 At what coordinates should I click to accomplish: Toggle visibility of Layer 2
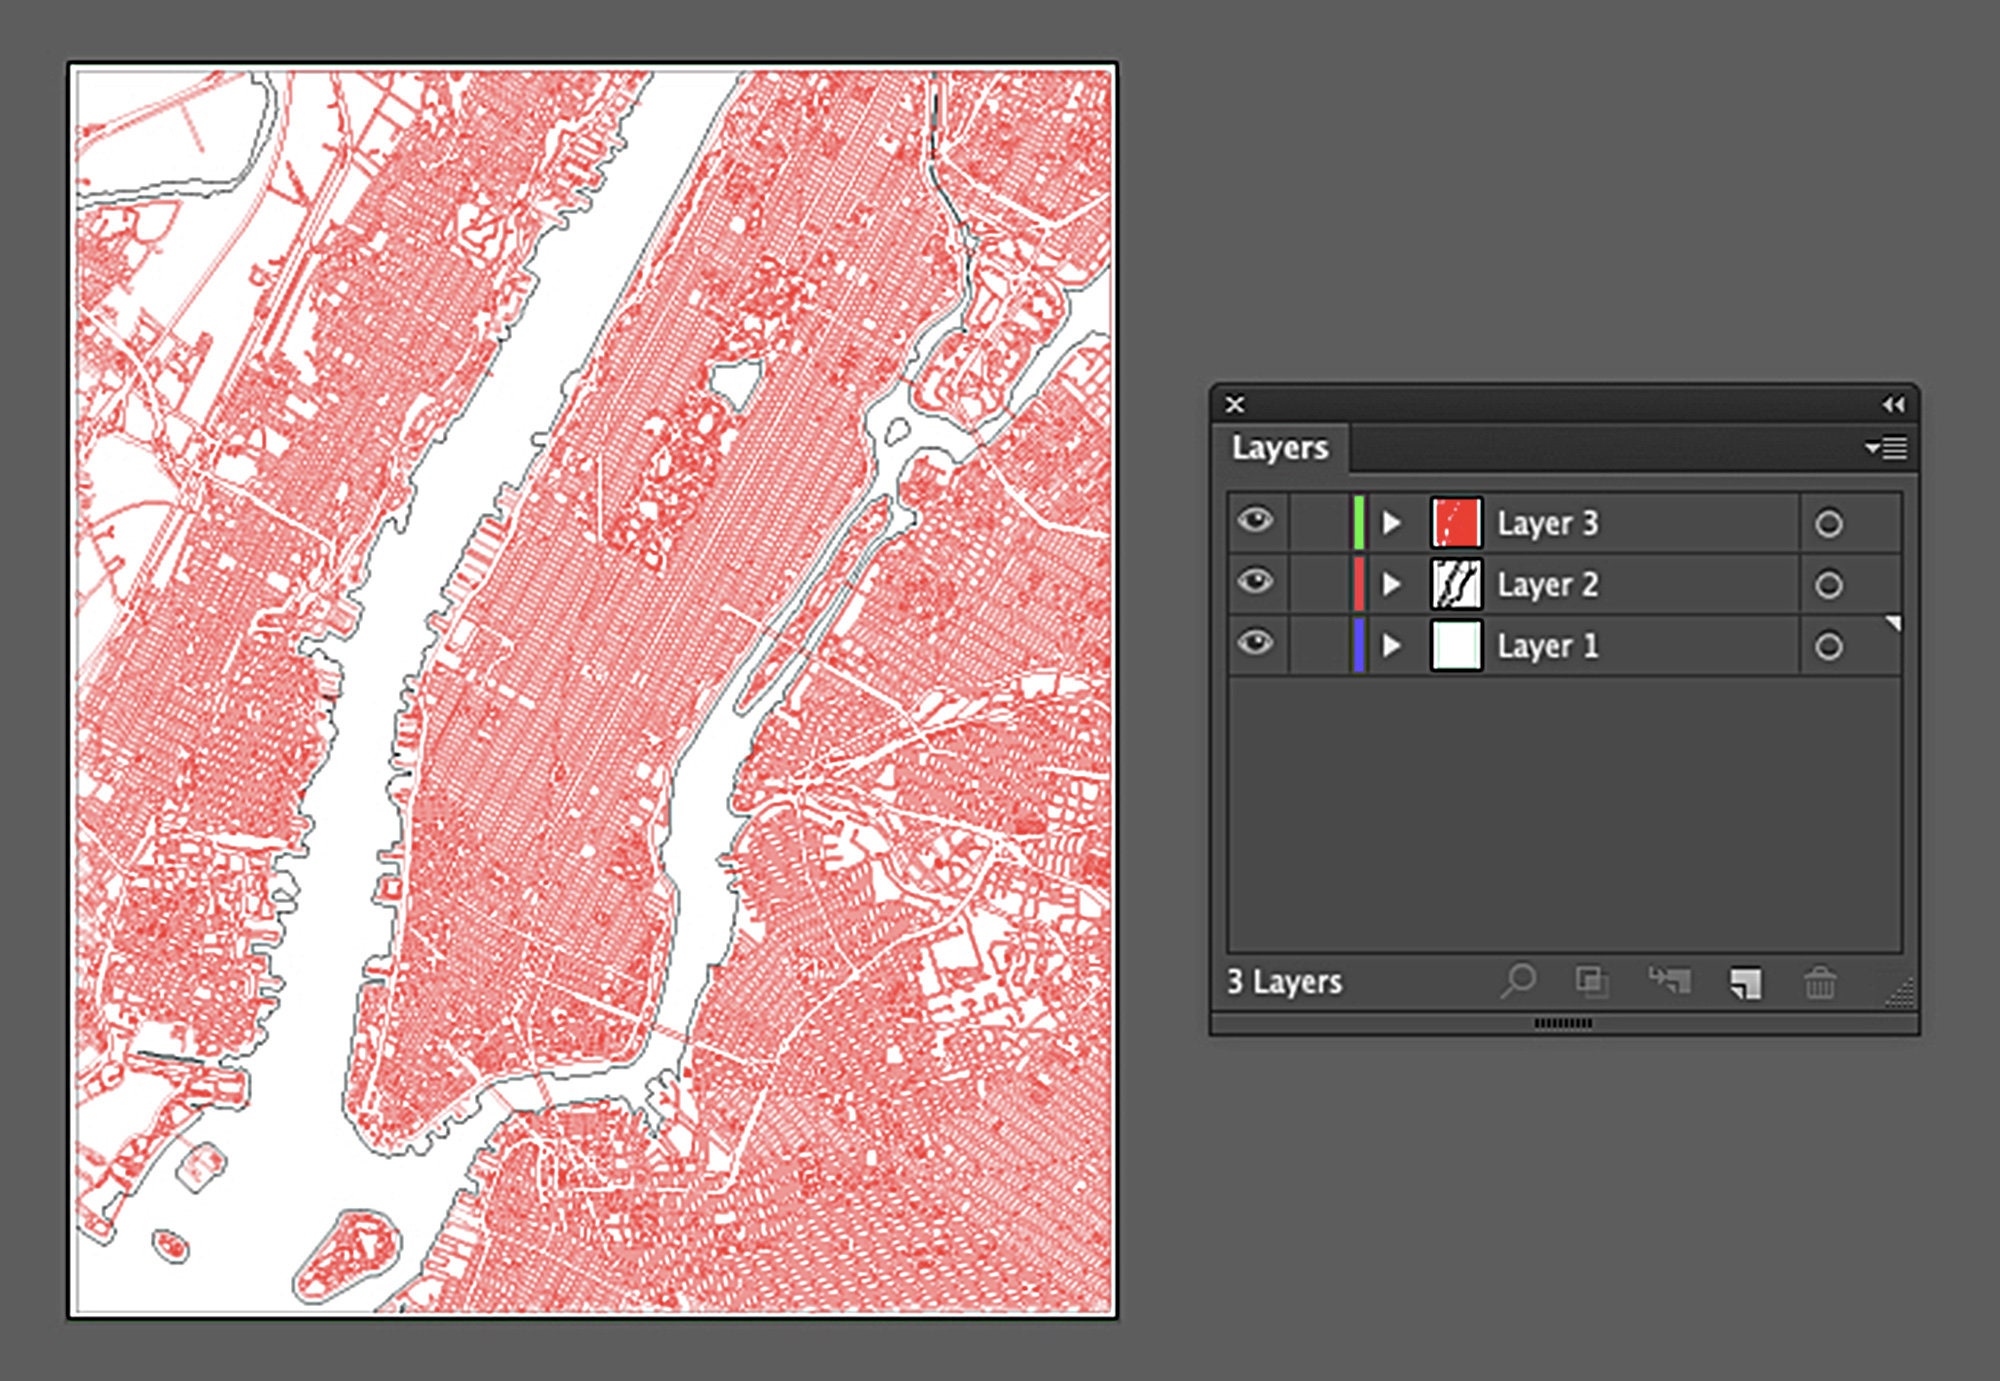click(x=1258, y=584)
